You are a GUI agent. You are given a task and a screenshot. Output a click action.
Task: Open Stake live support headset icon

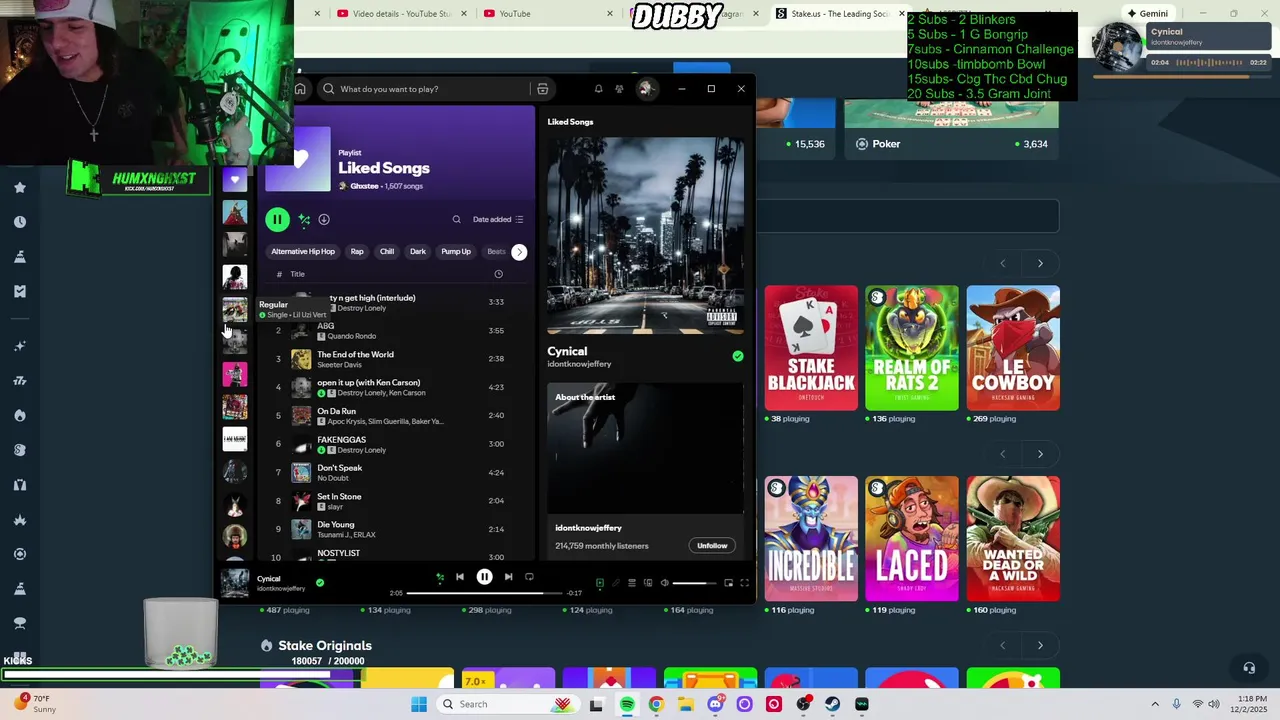point(1249,668)
